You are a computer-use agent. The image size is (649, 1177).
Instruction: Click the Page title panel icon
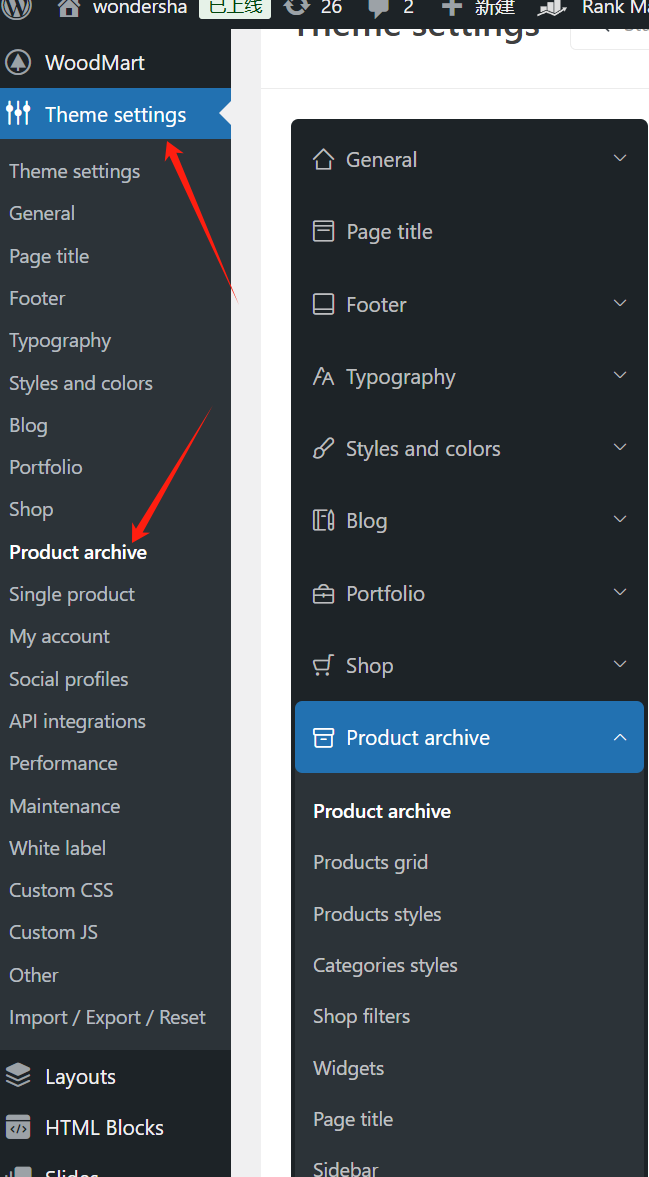tap(323, 232)
